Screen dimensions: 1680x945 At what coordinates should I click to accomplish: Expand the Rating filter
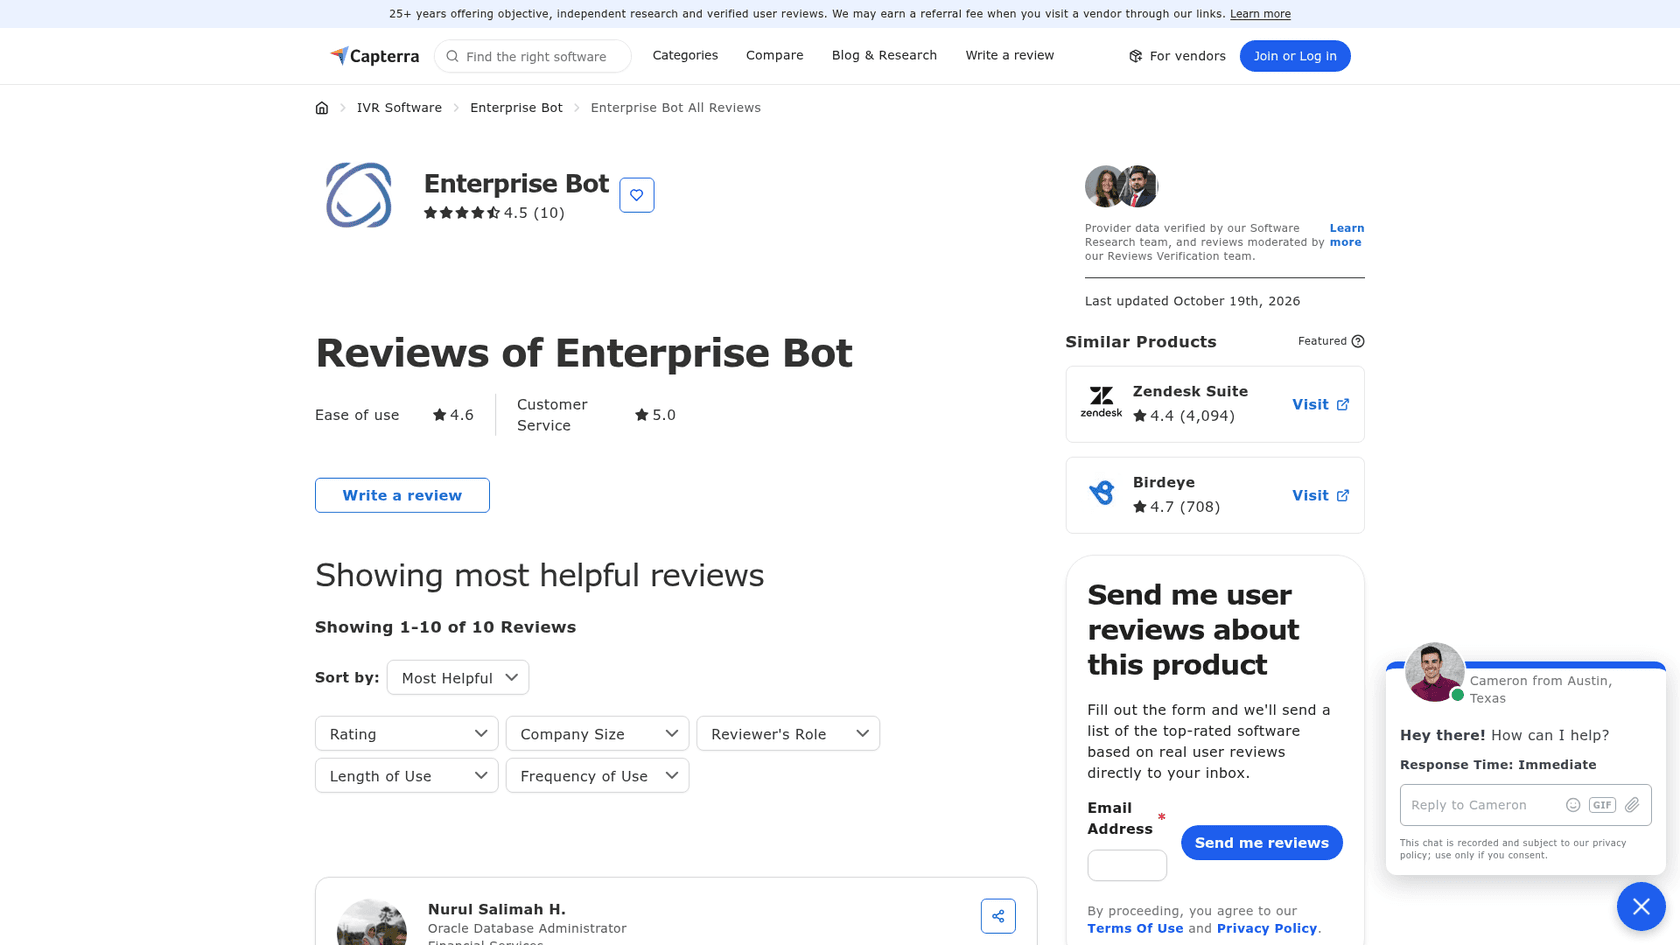[407, 734]
